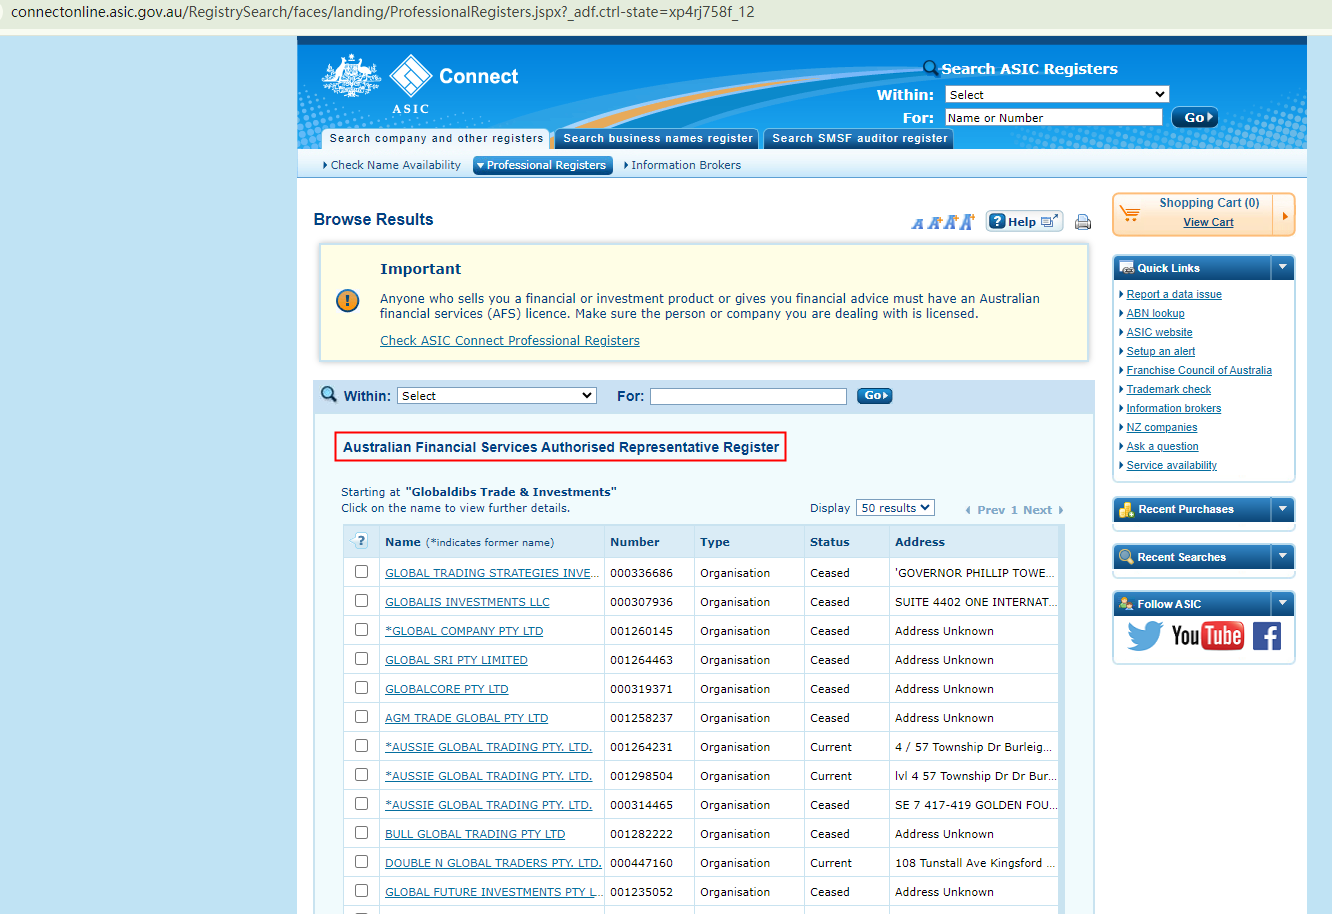Viewport: 1332px width, 914px height.
Task: Click the Quick Links panel icon
Action: click(1127, 268)
